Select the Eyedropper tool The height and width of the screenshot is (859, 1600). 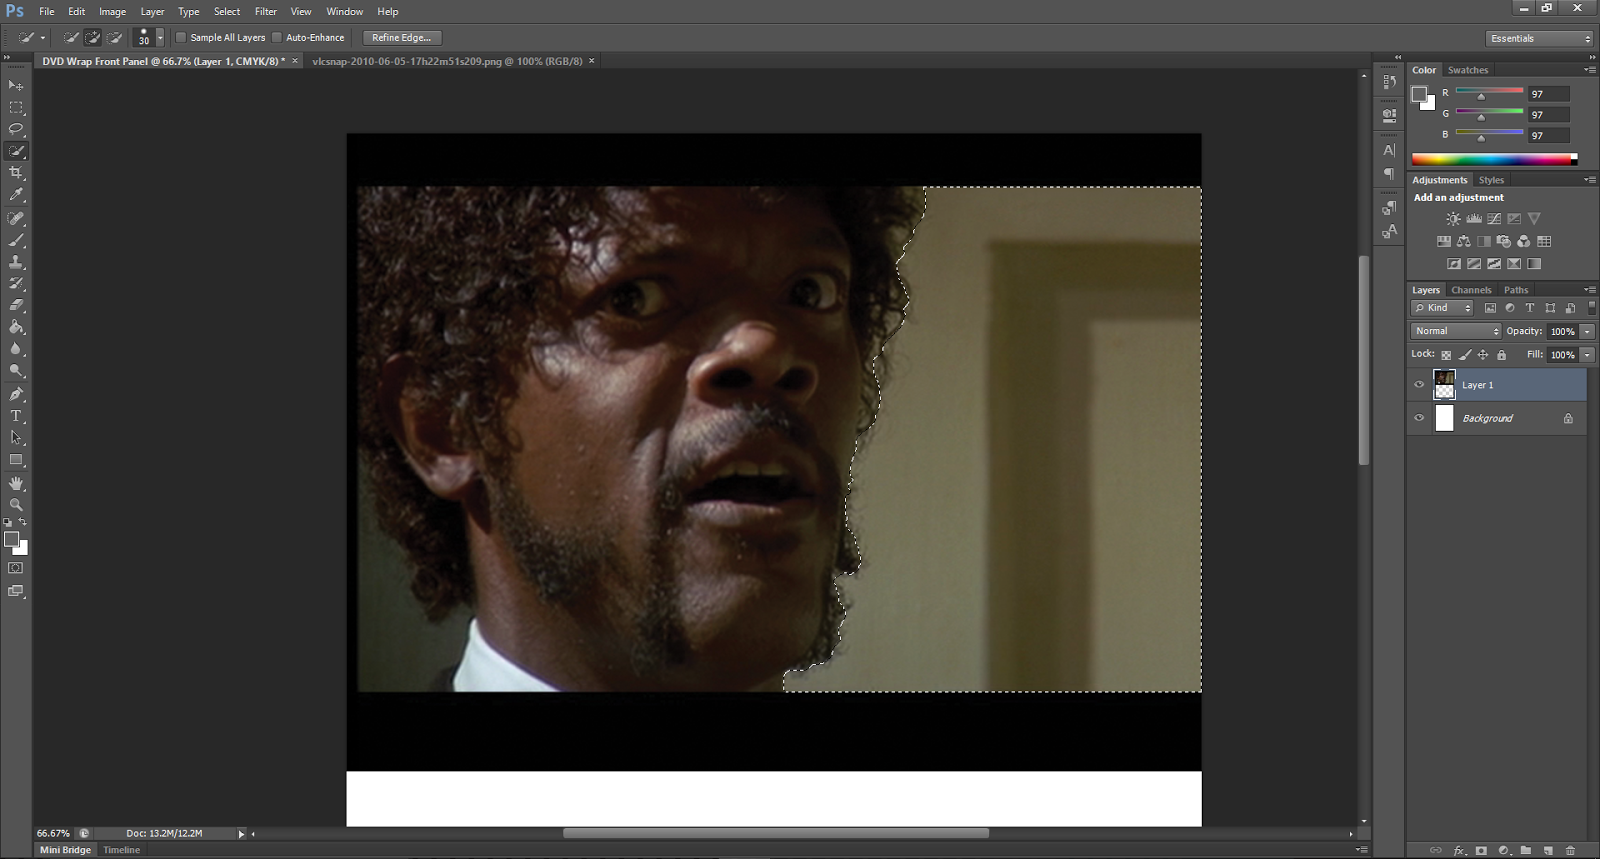16,195
